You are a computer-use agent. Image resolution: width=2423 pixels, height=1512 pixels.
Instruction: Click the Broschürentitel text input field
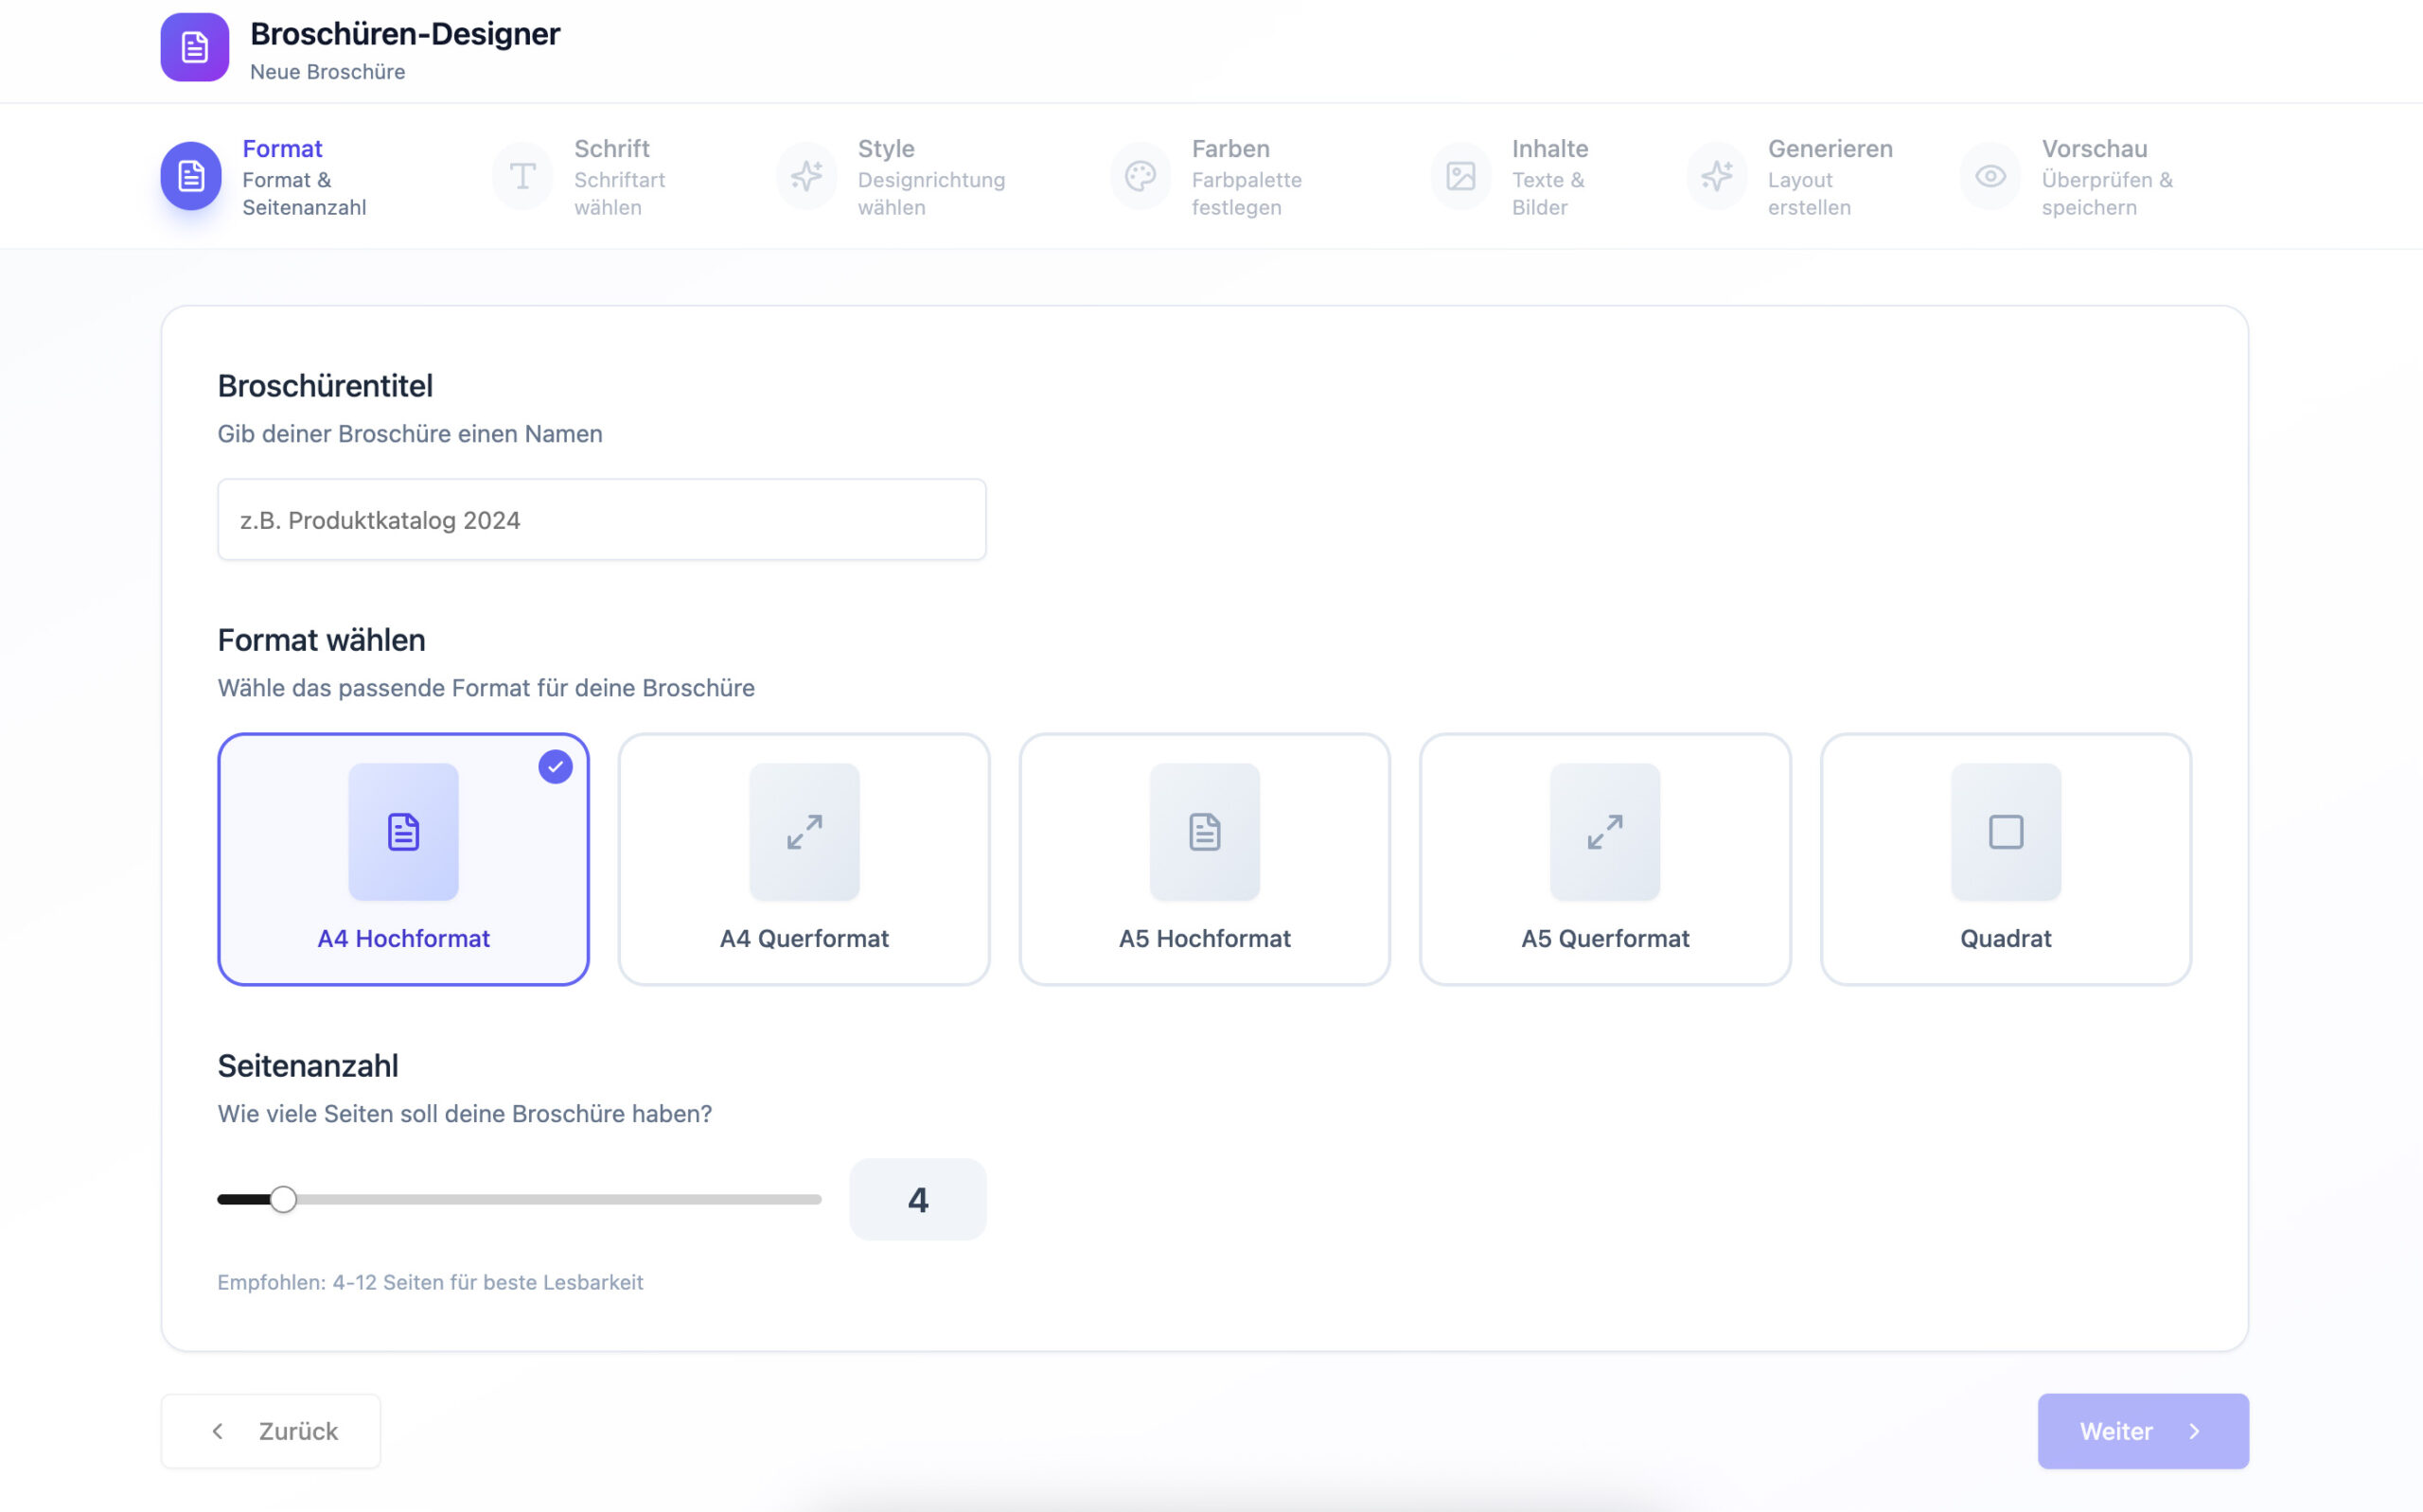[601, 520]
